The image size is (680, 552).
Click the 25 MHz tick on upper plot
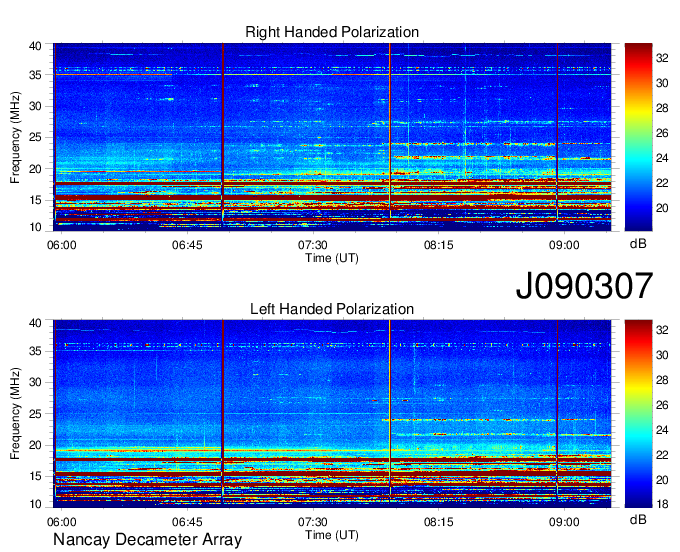36,138
